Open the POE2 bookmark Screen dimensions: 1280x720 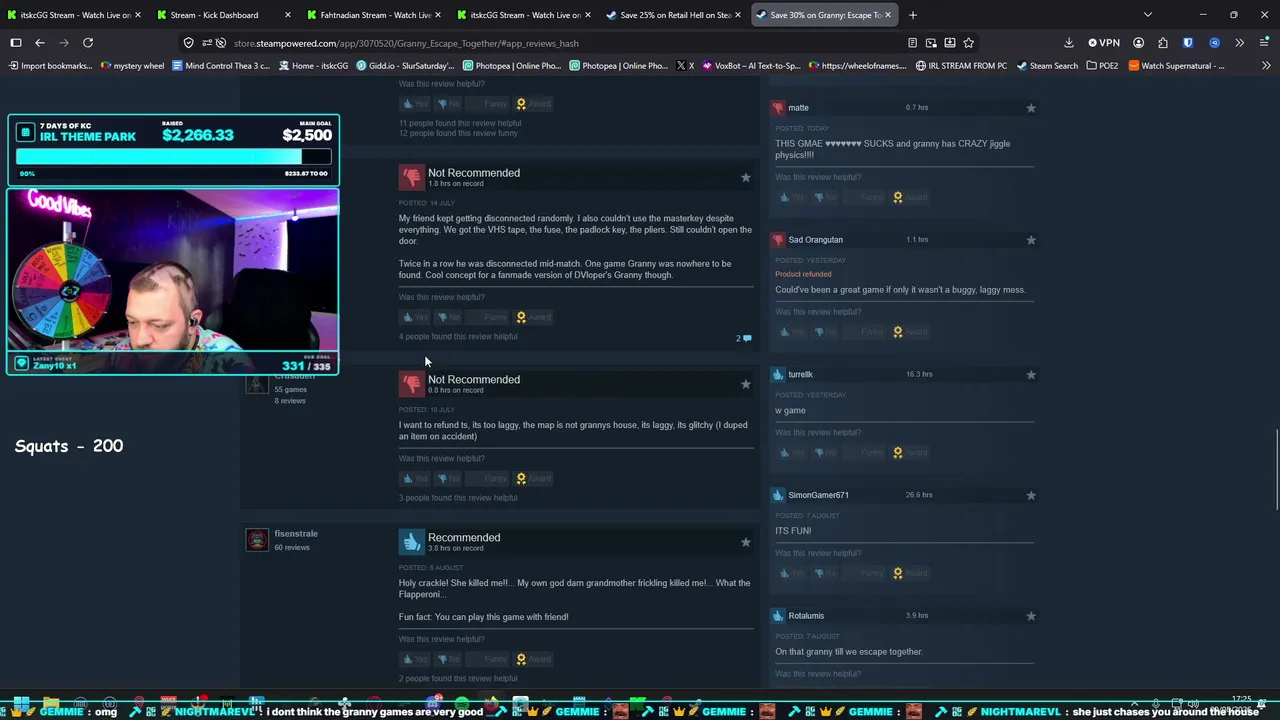point(1102,66)
